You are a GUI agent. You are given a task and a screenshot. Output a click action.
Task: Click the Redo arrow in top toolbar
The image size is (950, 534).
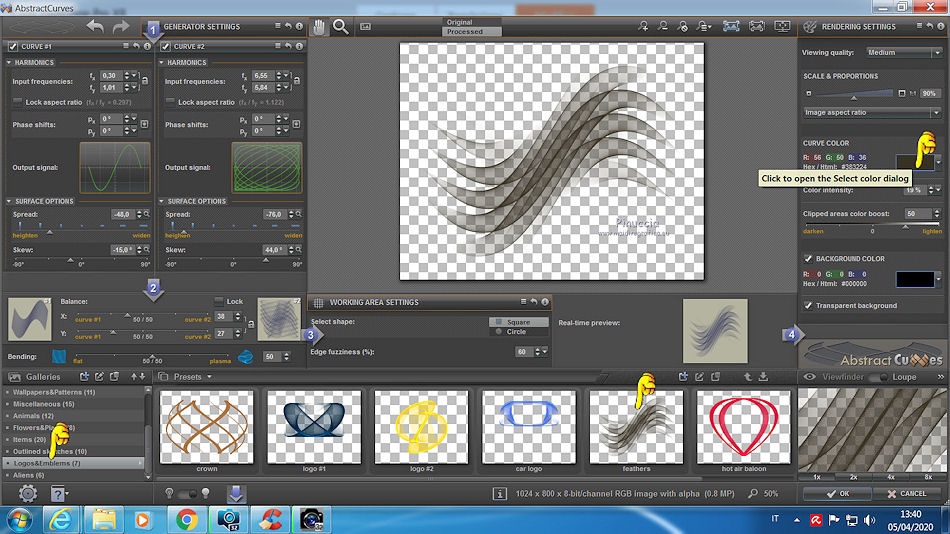pyautogui.click(x=121, y=27)
